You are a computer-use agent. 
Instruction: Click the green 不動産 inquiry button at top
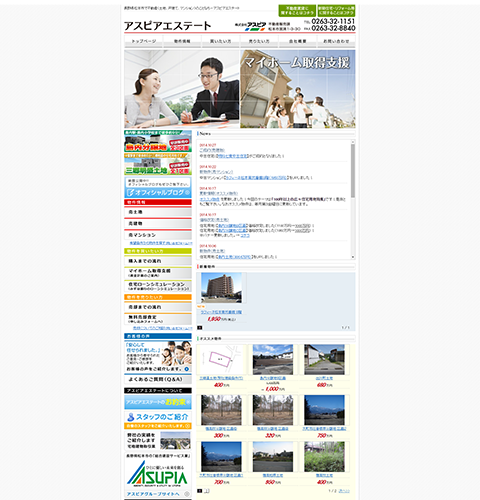click(297, 11)
